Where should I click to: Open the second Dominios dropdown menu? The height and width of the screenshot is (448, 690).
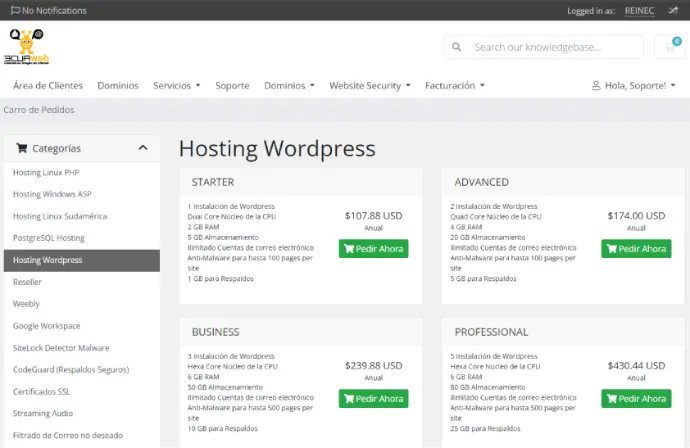point(289,86)
